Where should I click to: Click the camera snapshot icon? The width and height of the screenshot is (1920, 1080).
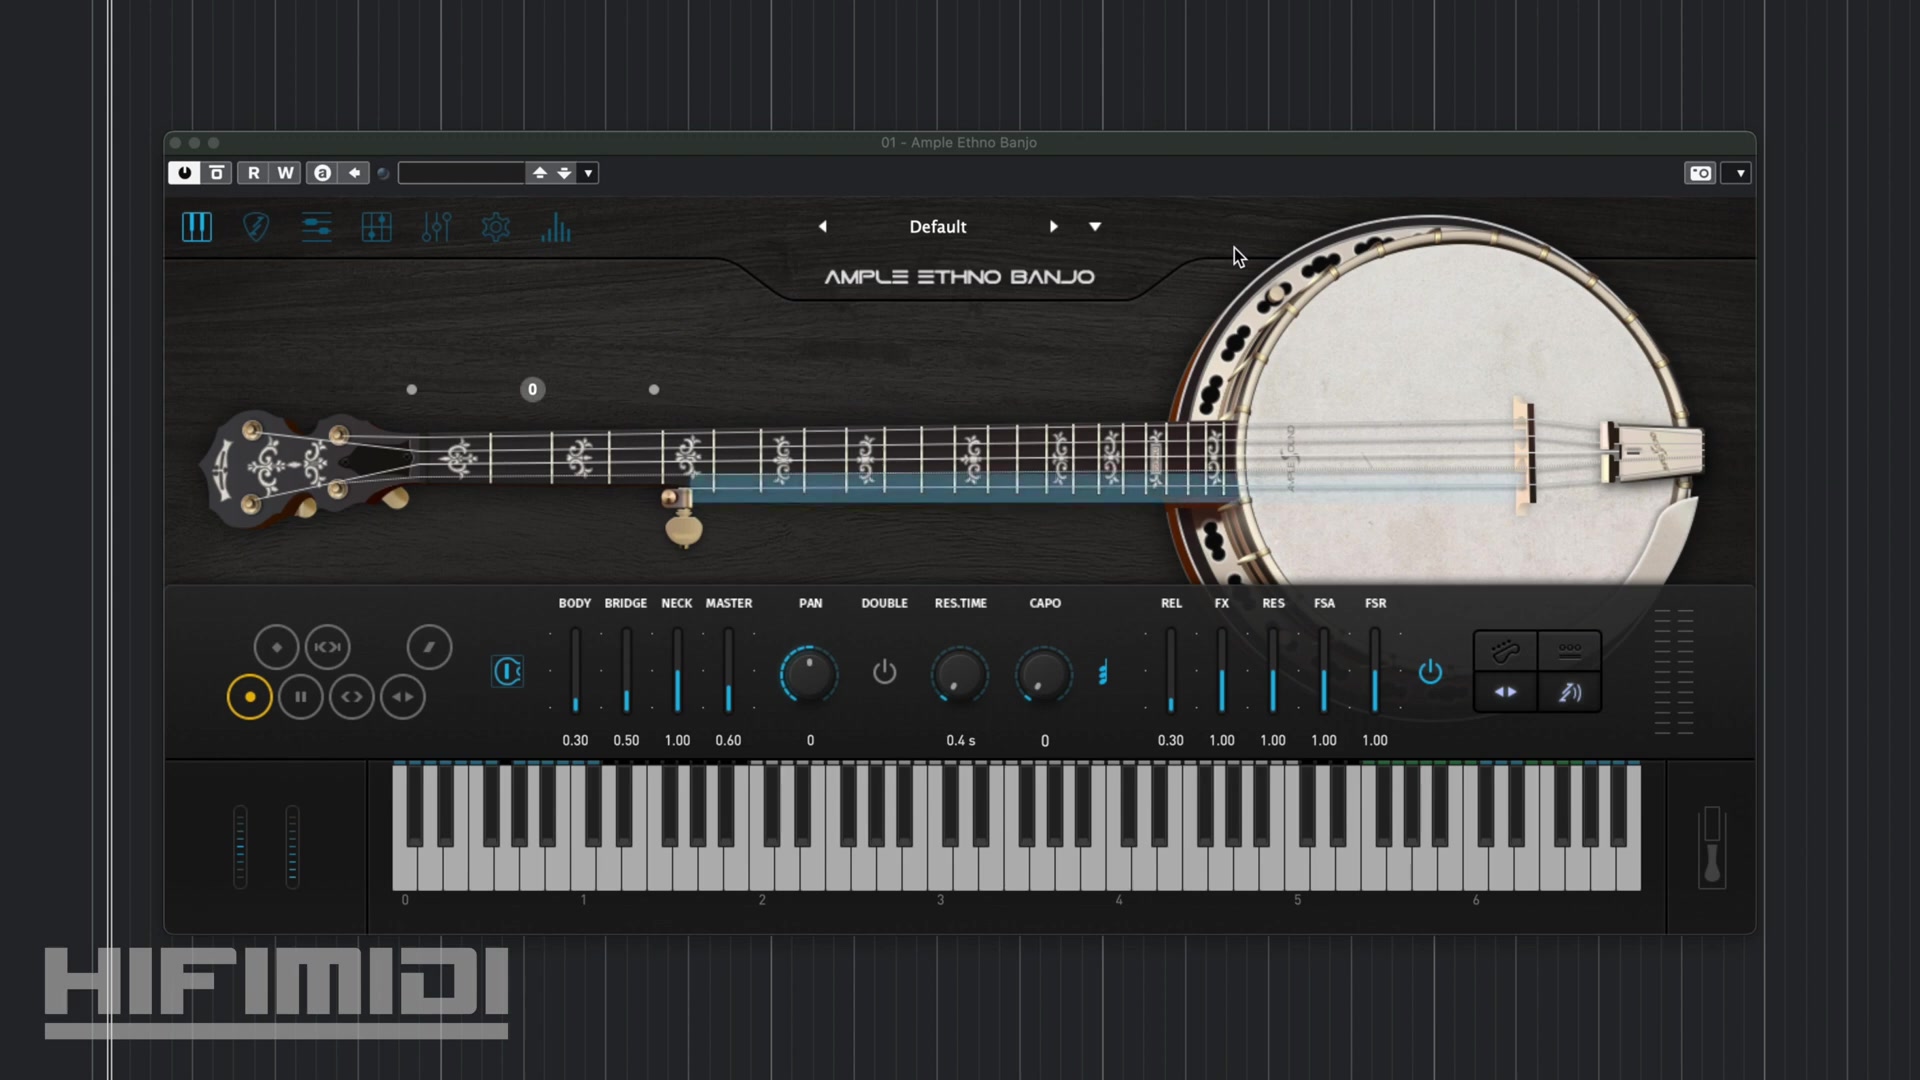coord(1700,173)
